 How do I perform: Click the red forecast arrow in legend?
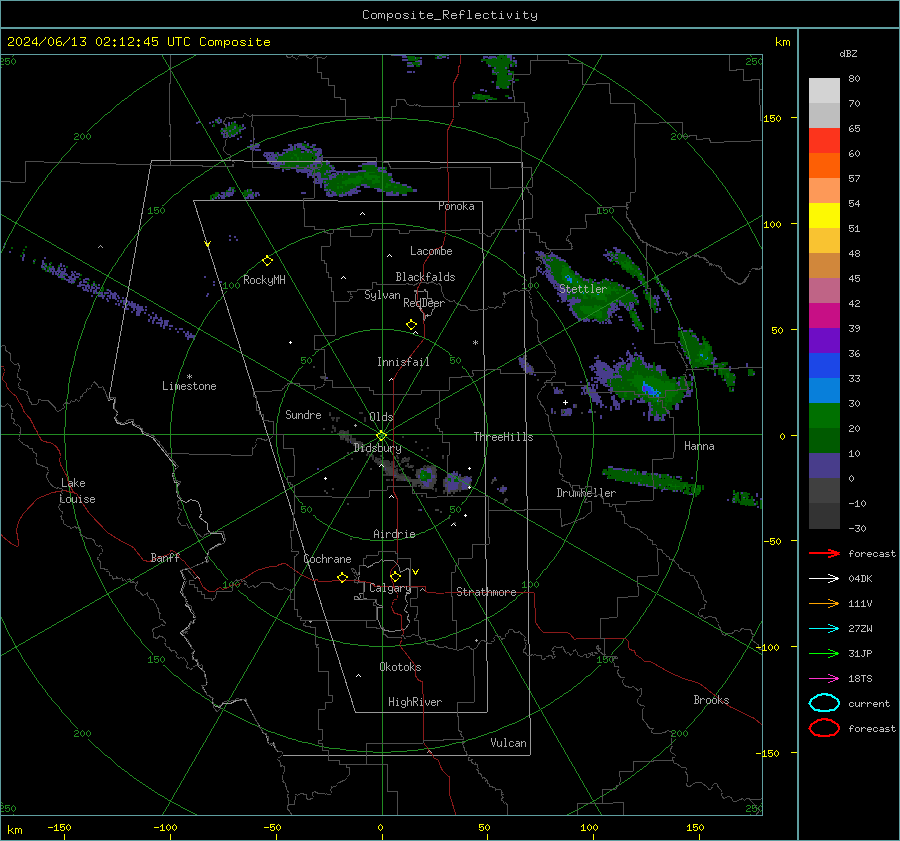point(824,553)
